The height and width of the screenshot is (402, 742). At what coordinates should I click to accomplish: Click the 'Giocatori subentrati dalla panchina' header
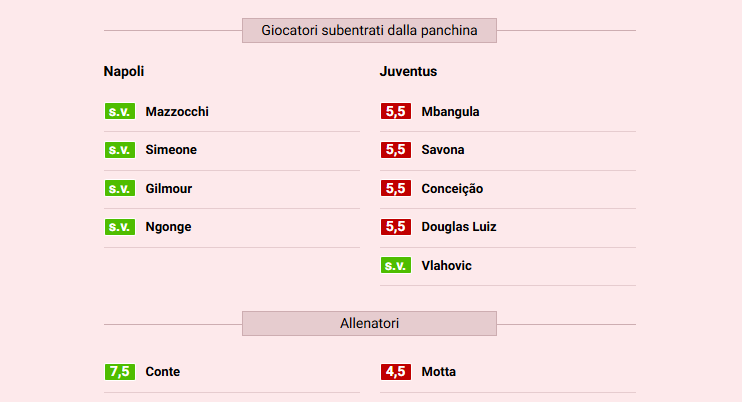click(x=369, y=31)
